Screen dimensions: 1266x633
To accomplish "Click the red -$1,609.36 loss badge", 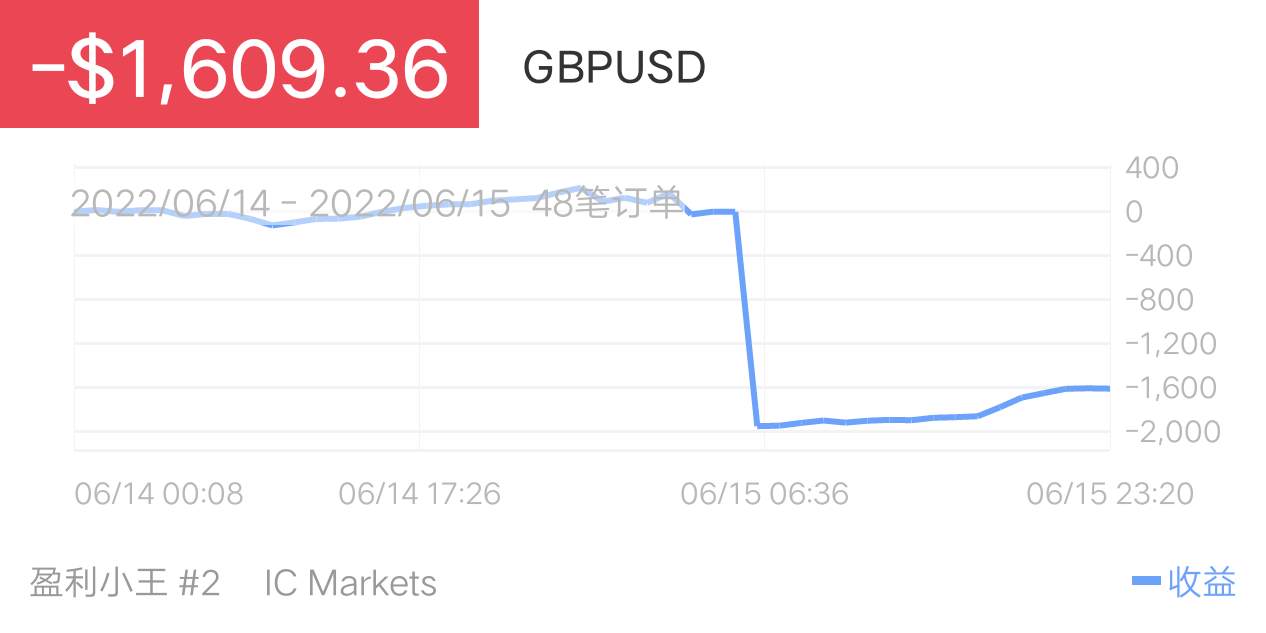I will (239, 64).
